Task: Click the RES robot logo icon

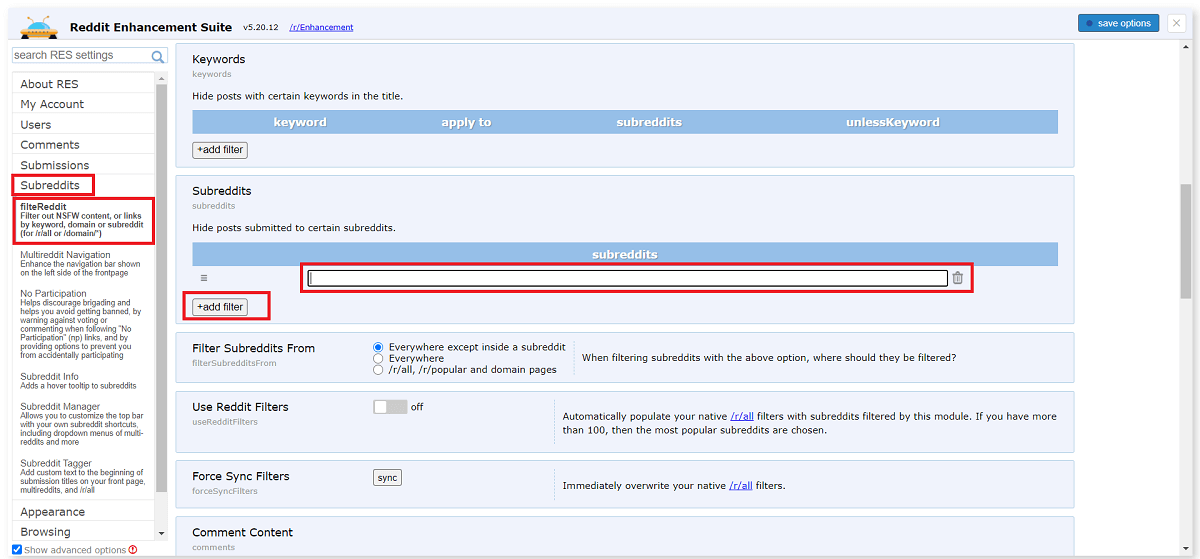Action: 39,26
